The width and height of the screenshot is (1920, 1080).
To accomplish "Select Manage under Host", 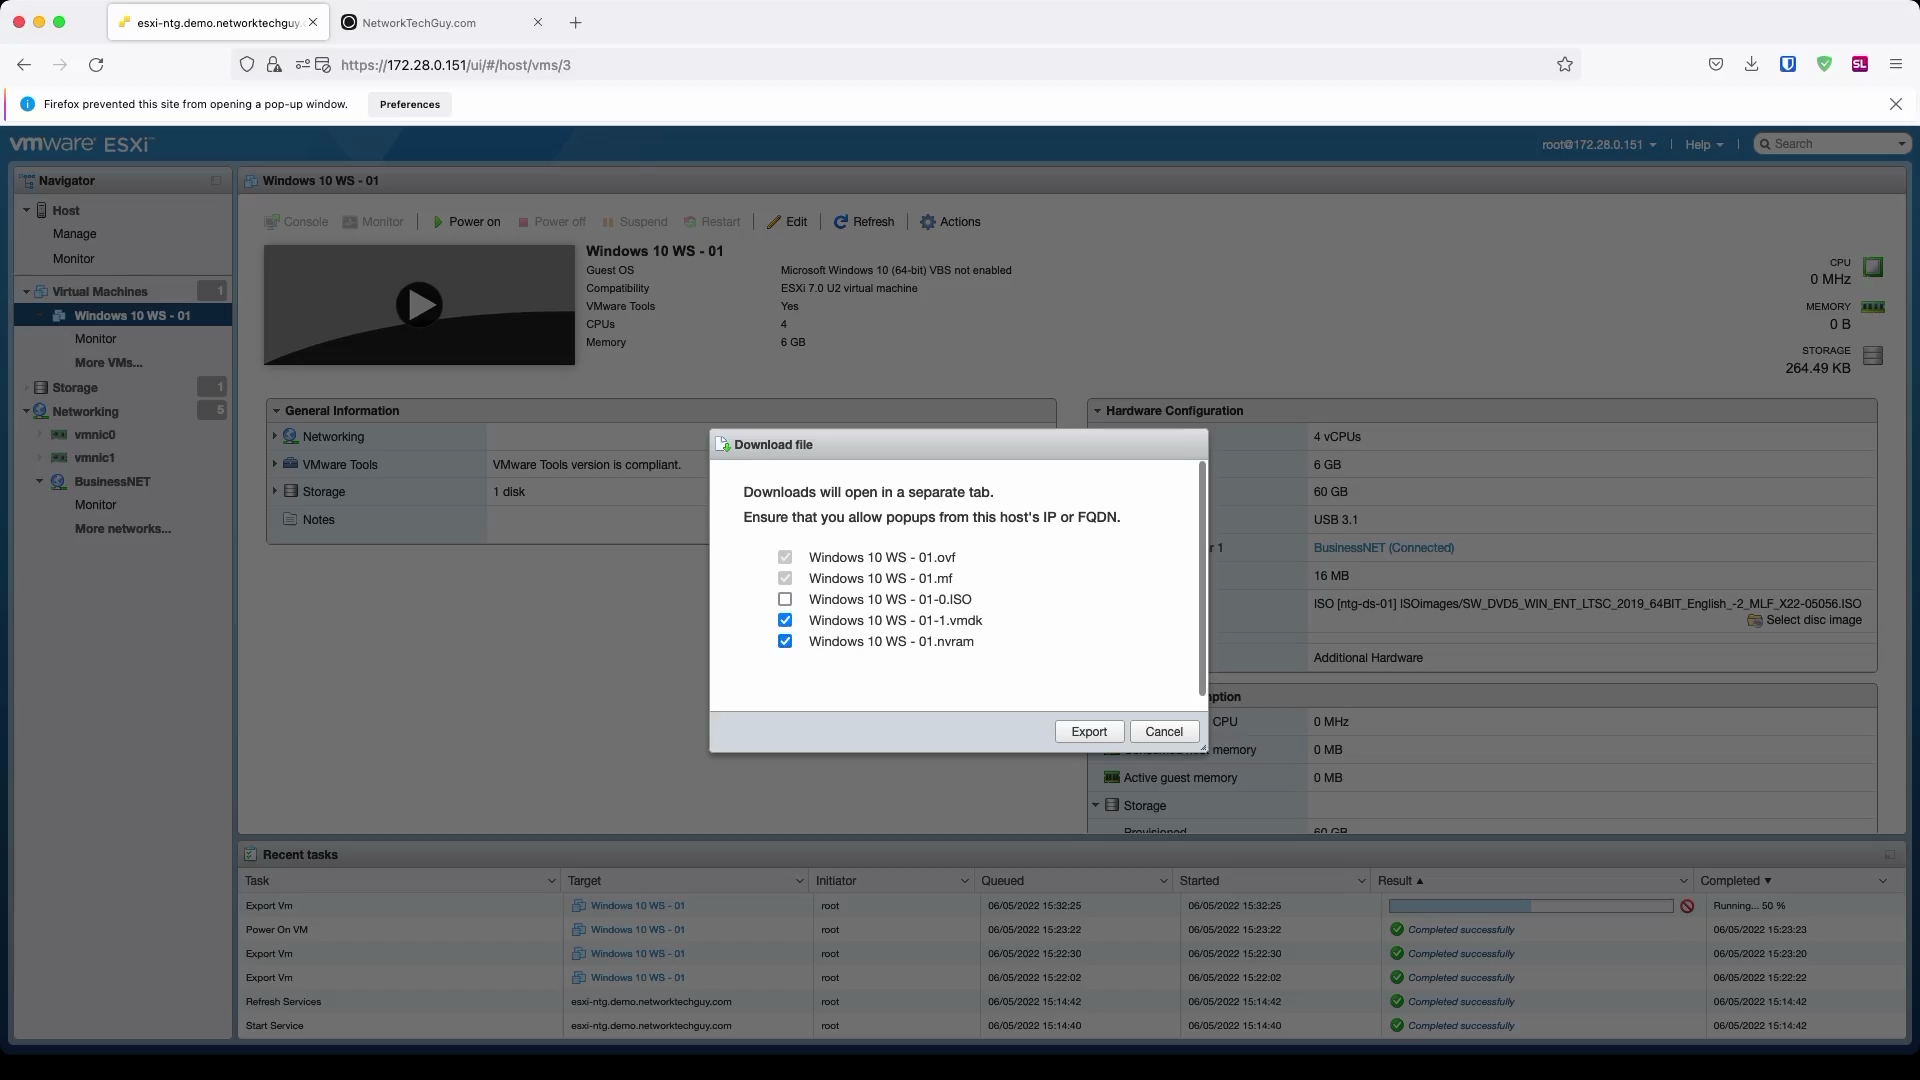I will coord(75,234).
